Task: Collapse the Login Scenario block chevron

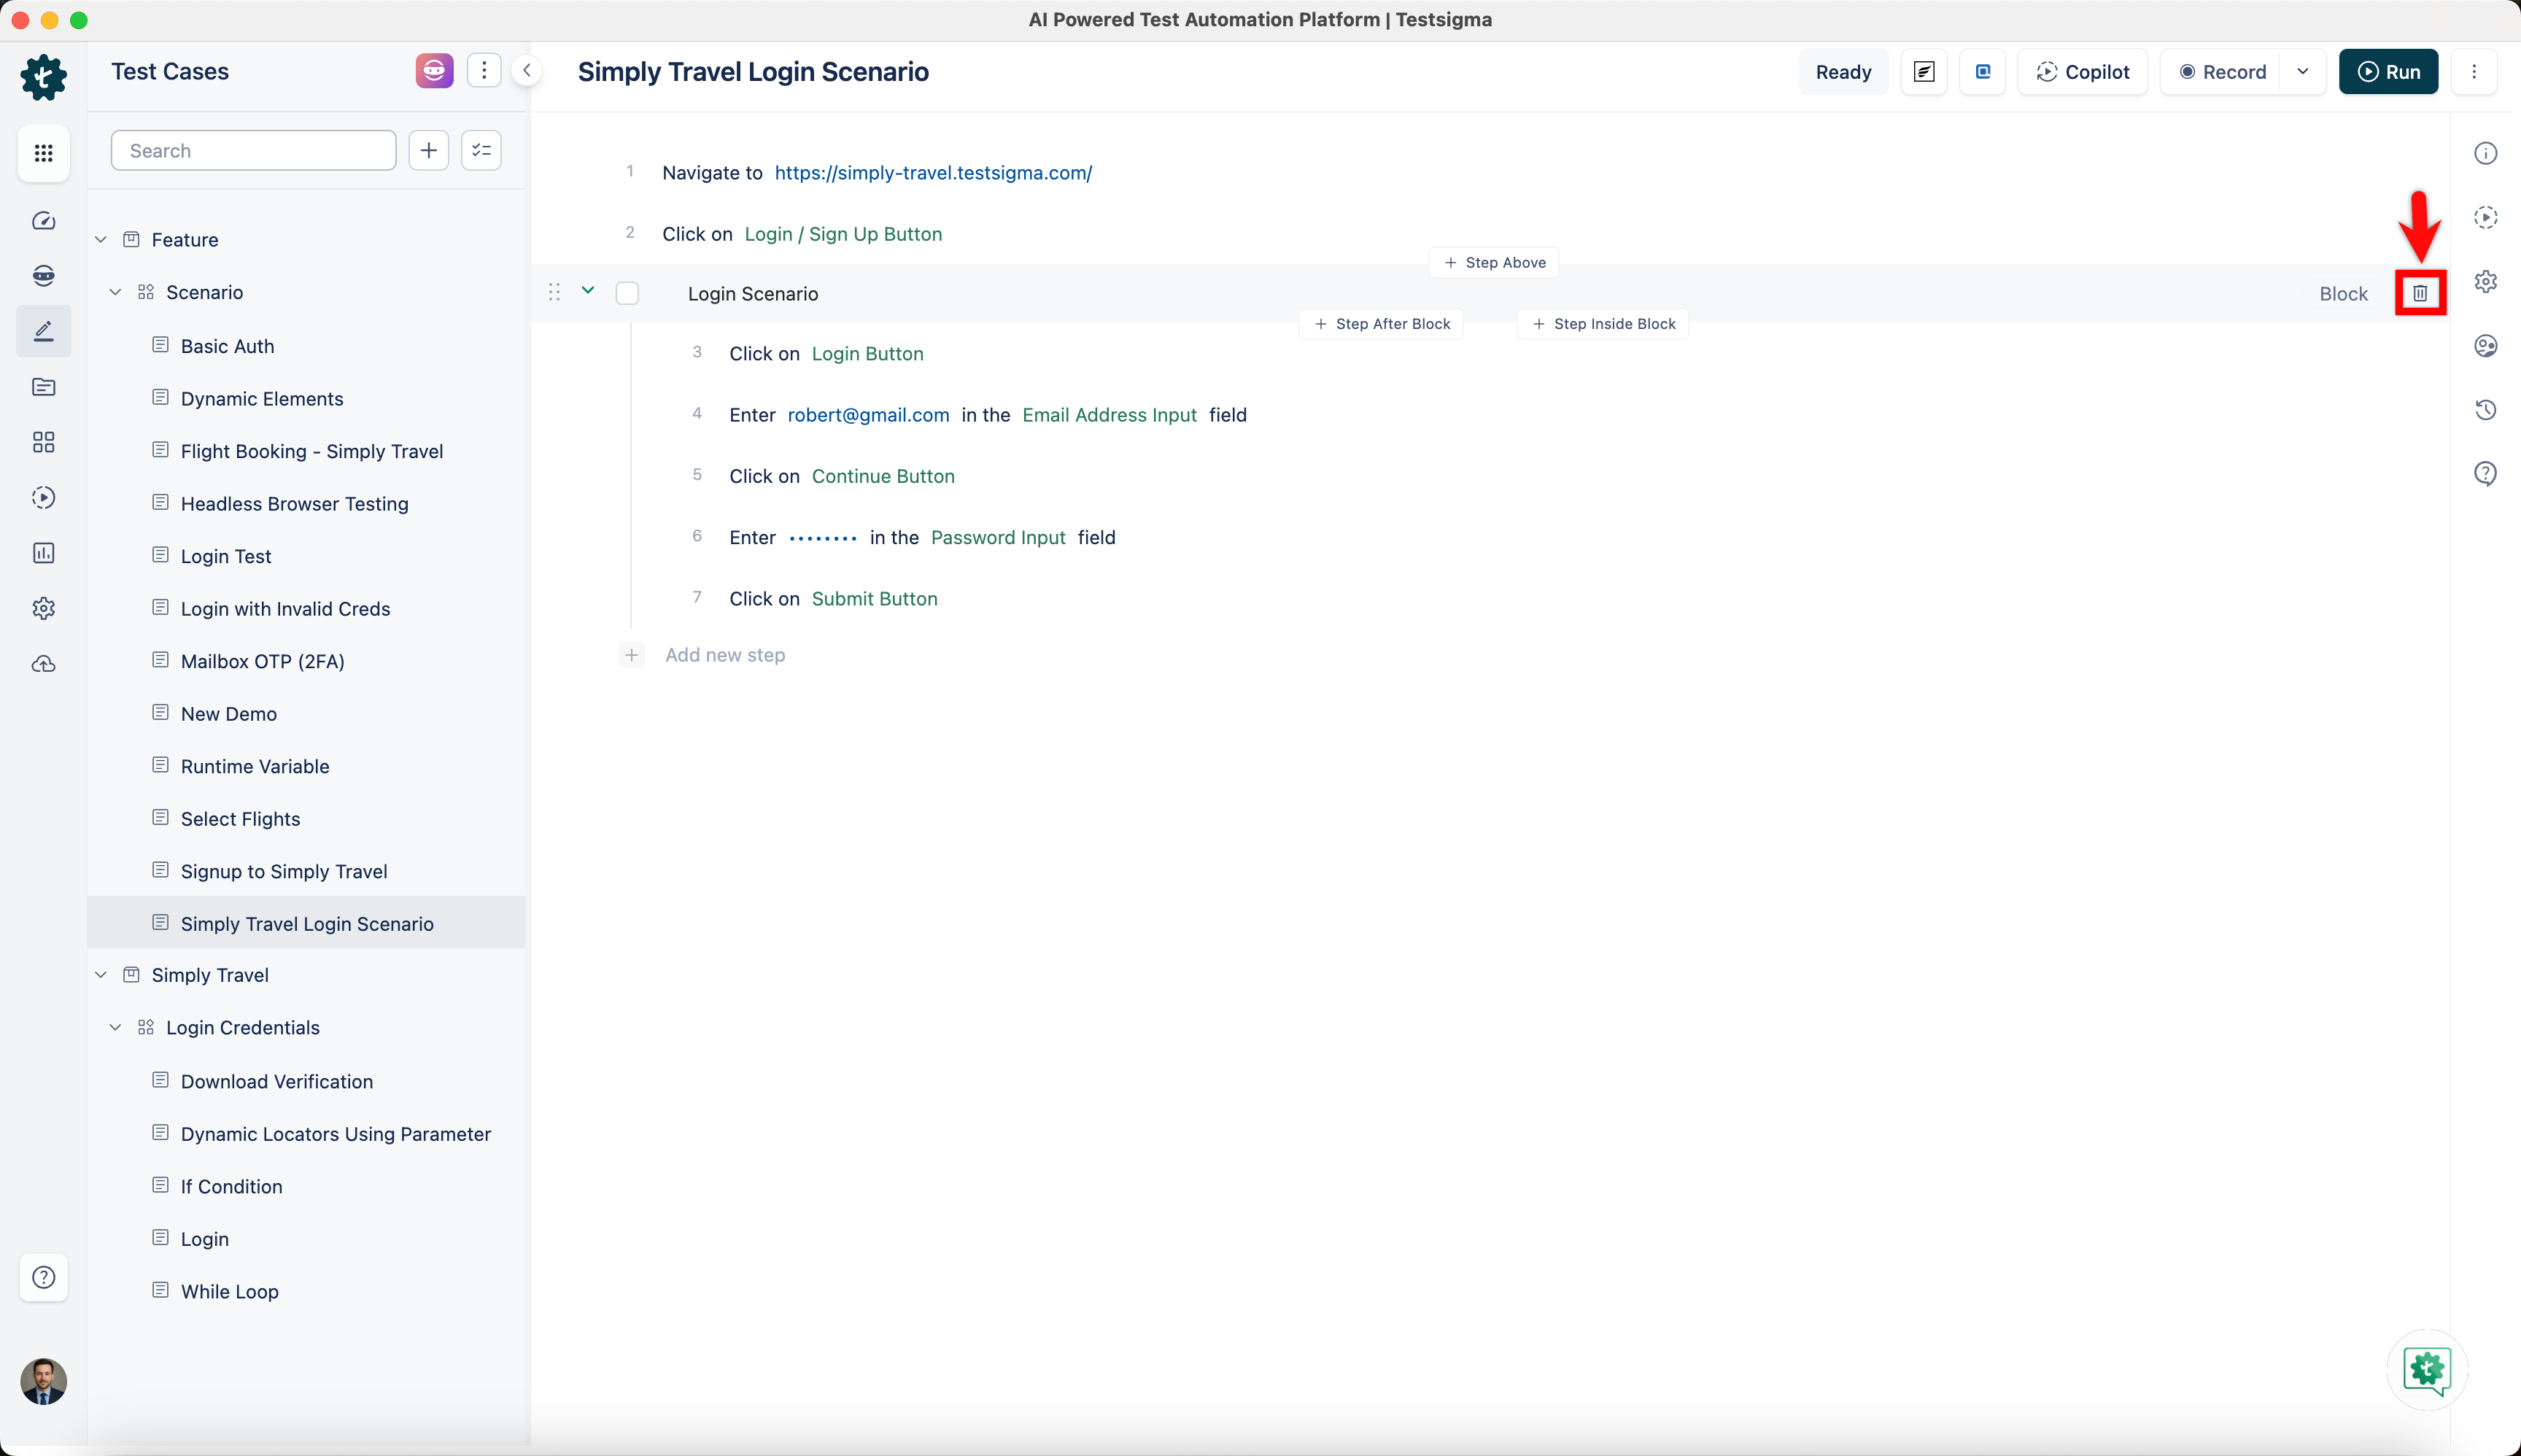Action: (x=588, y=290)
